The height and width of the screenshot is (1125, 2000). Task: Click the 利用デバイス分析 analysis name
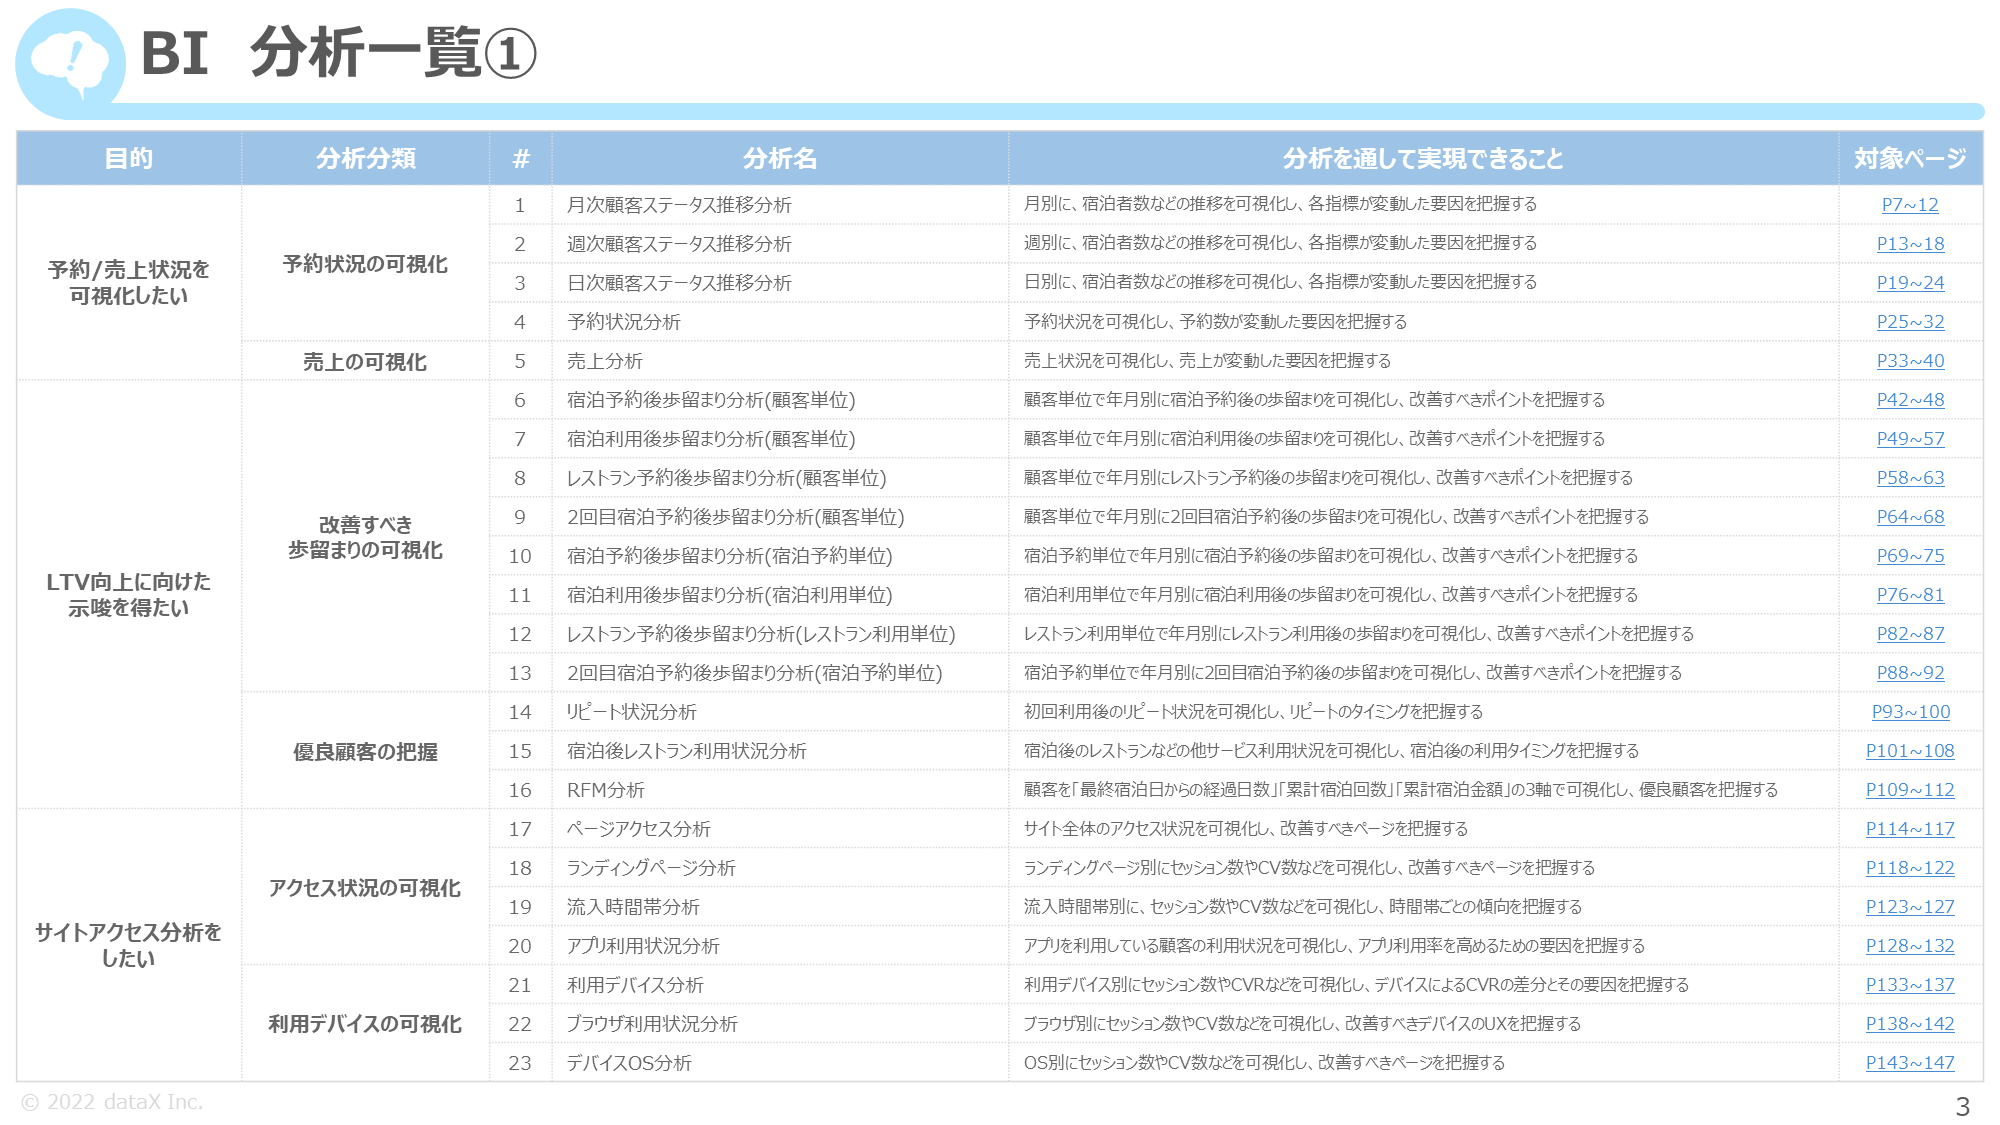point(635,985)
